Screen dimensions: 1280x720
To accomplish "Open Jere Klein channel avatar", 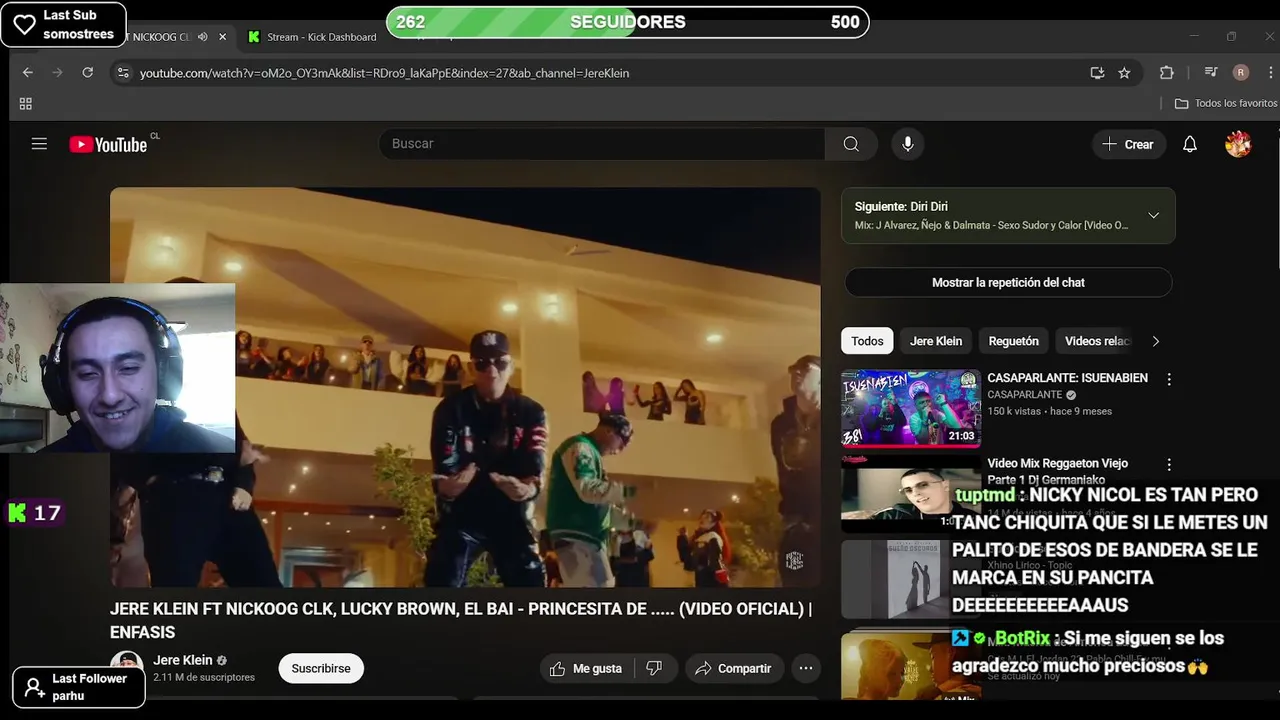I will tap(126, 668).
